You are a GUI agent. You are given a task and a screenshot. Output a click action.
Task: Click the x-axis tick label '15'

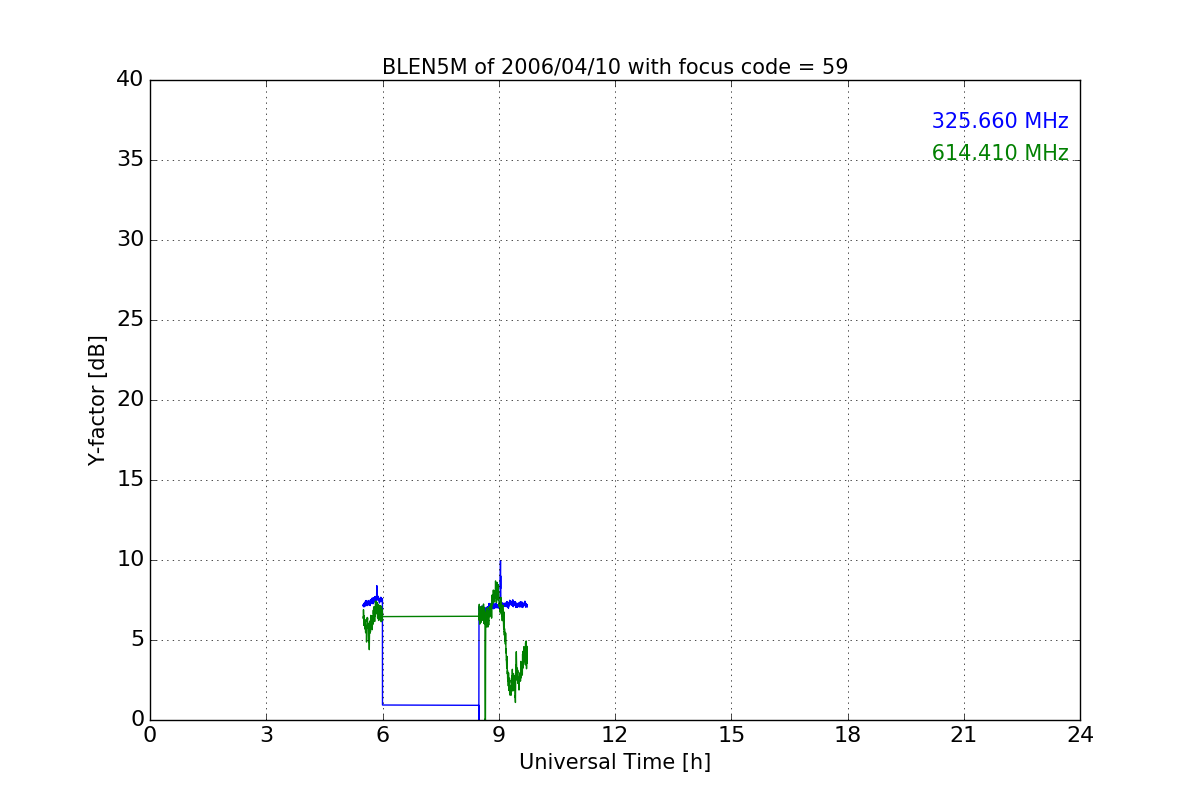tap(731, 735)
